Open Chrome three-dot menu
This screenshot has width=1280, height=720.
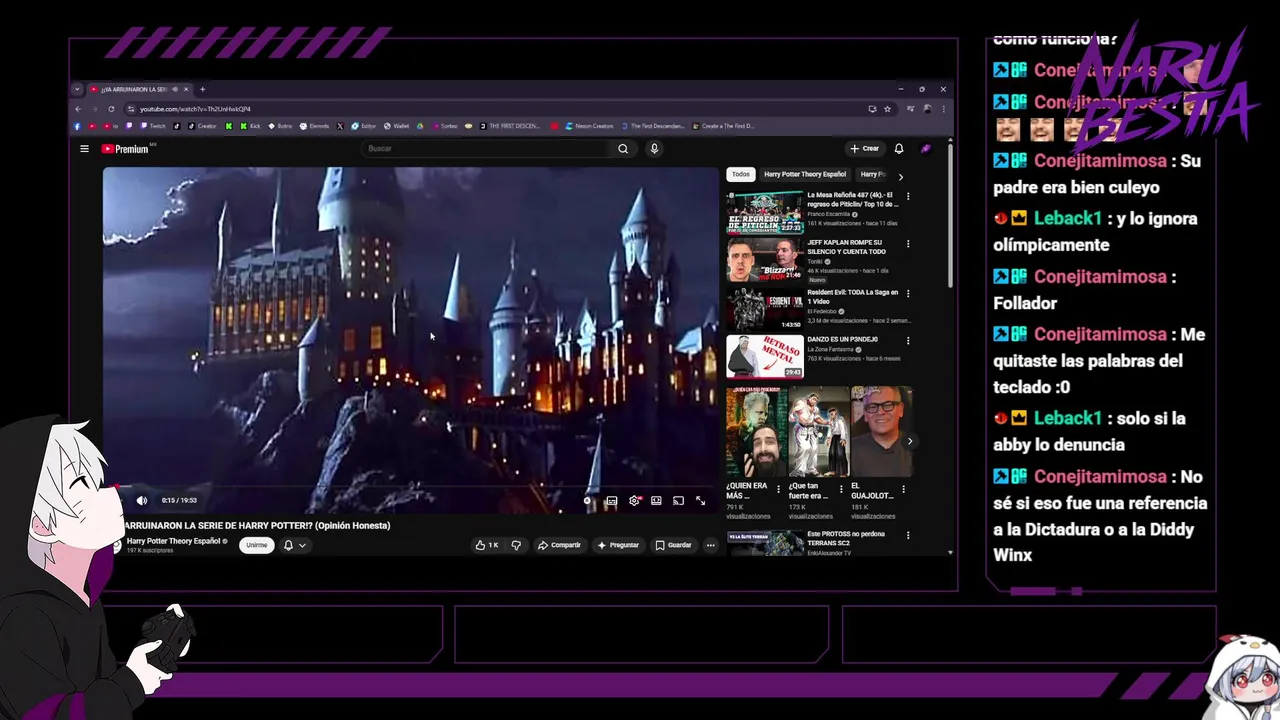(943, 109)
